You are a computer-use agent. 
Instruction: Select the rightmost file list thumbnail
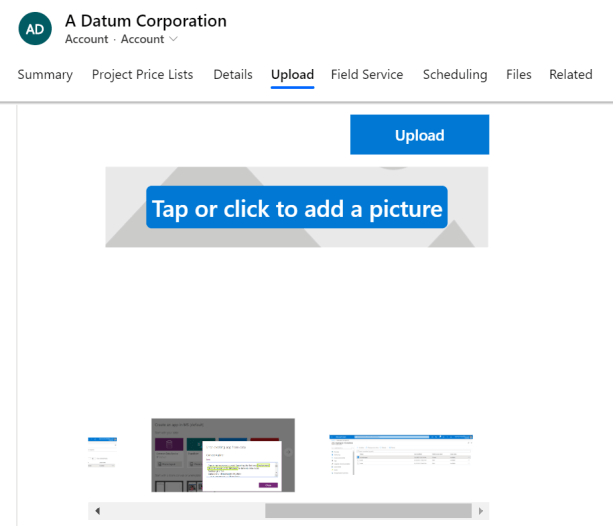[x=401, y=454]
